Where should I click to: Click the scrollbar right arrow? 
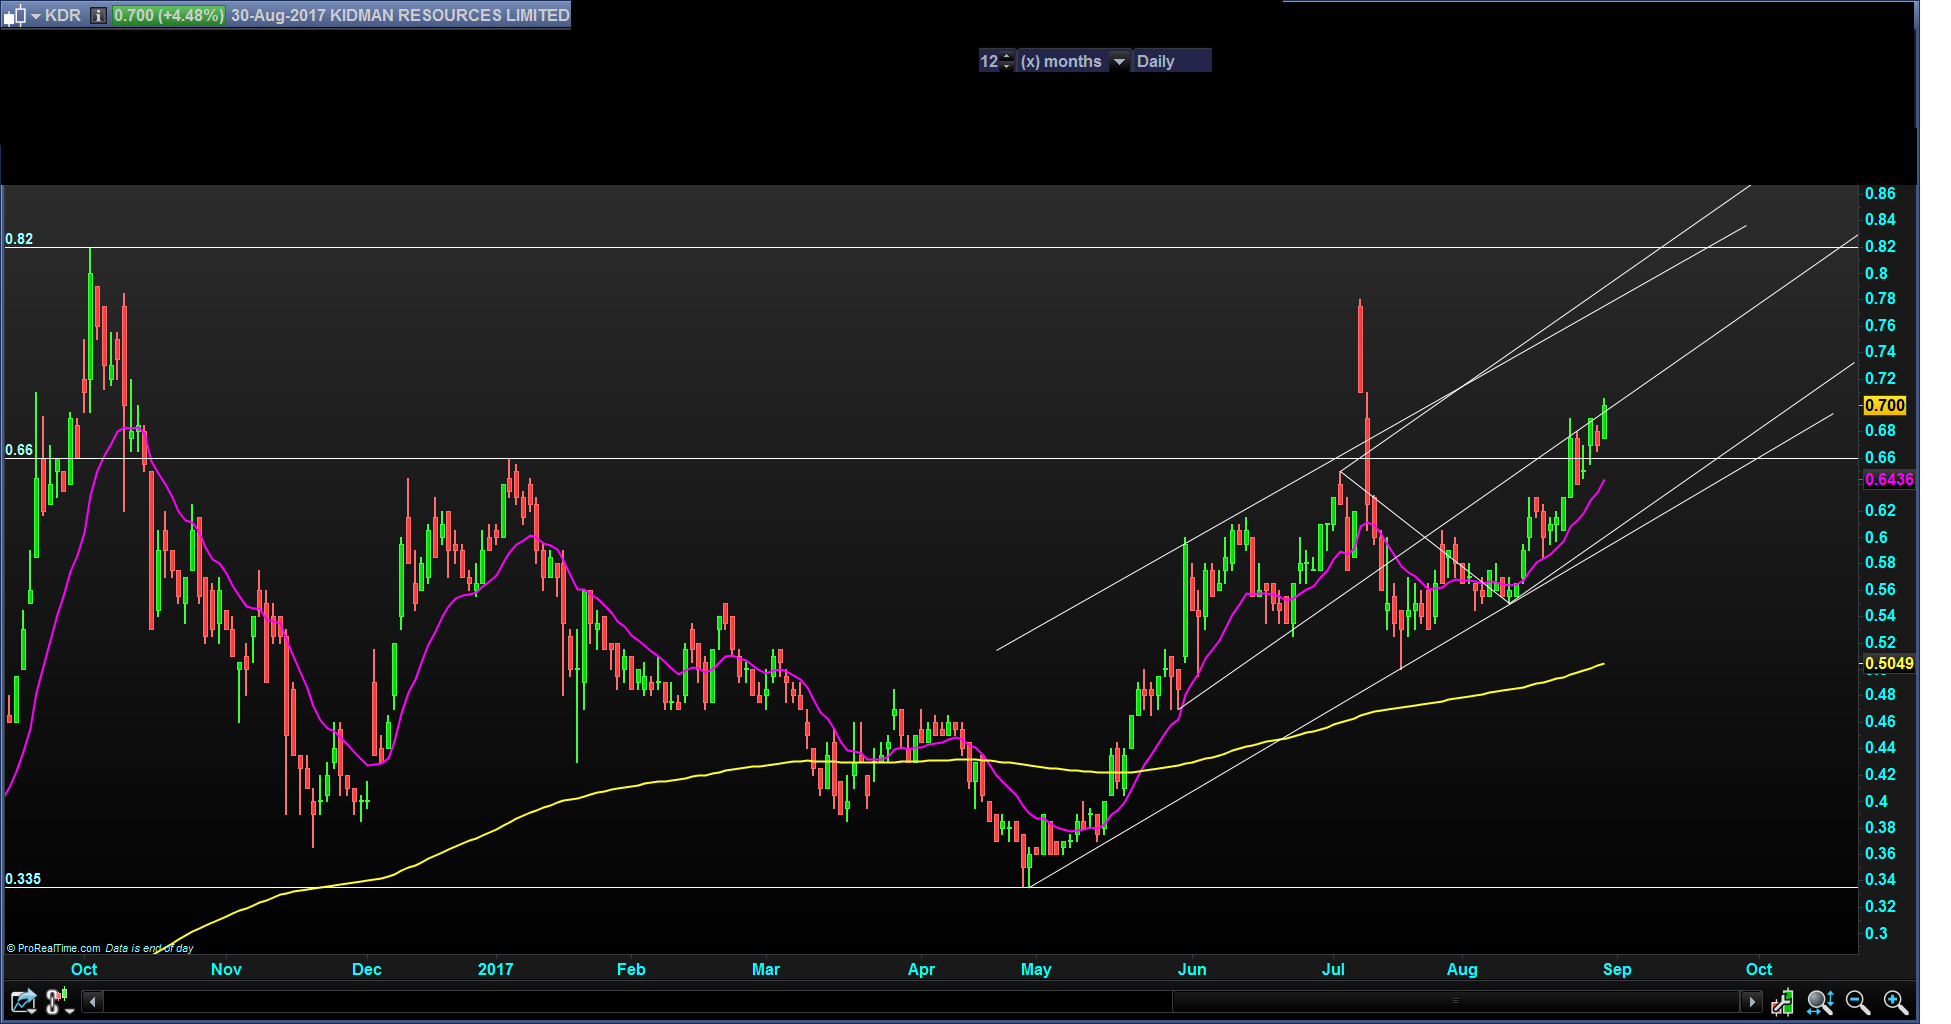click(1751, 1001)
